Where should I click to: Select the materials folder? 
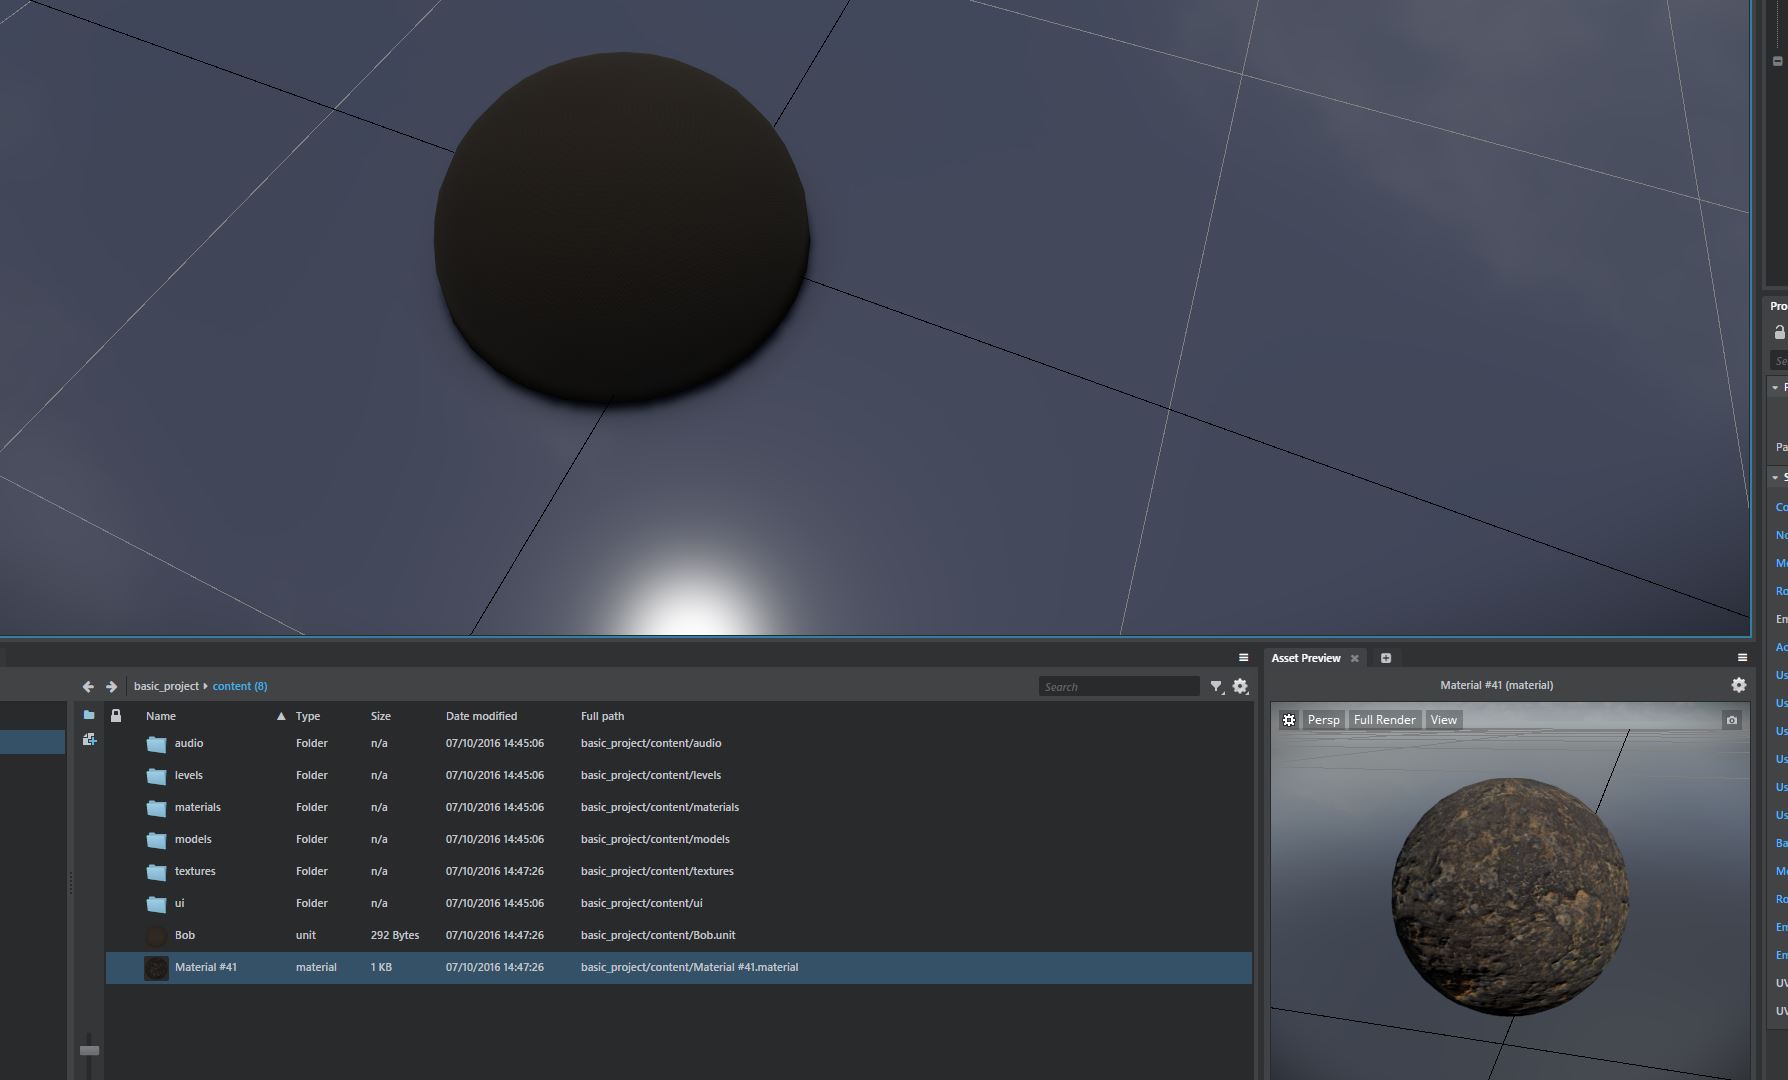[x=679, y=807]
